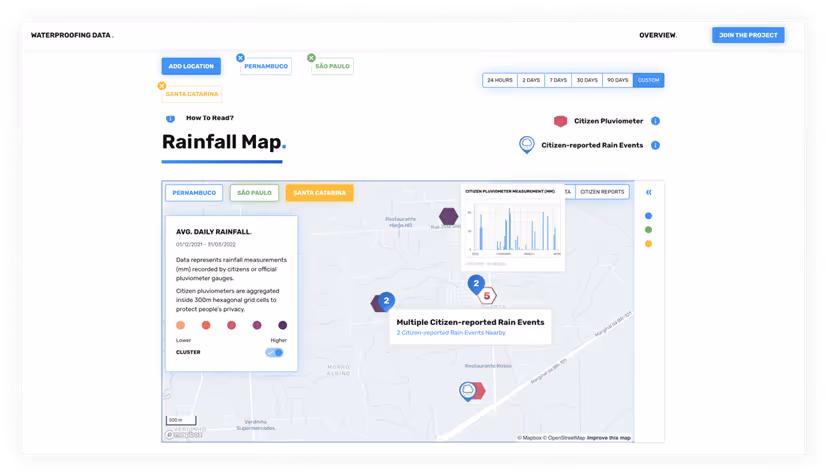Remove the Santa Catarina location tag
Image resolution: width=826 pixels, height=476 pixels.
point(162,86)
